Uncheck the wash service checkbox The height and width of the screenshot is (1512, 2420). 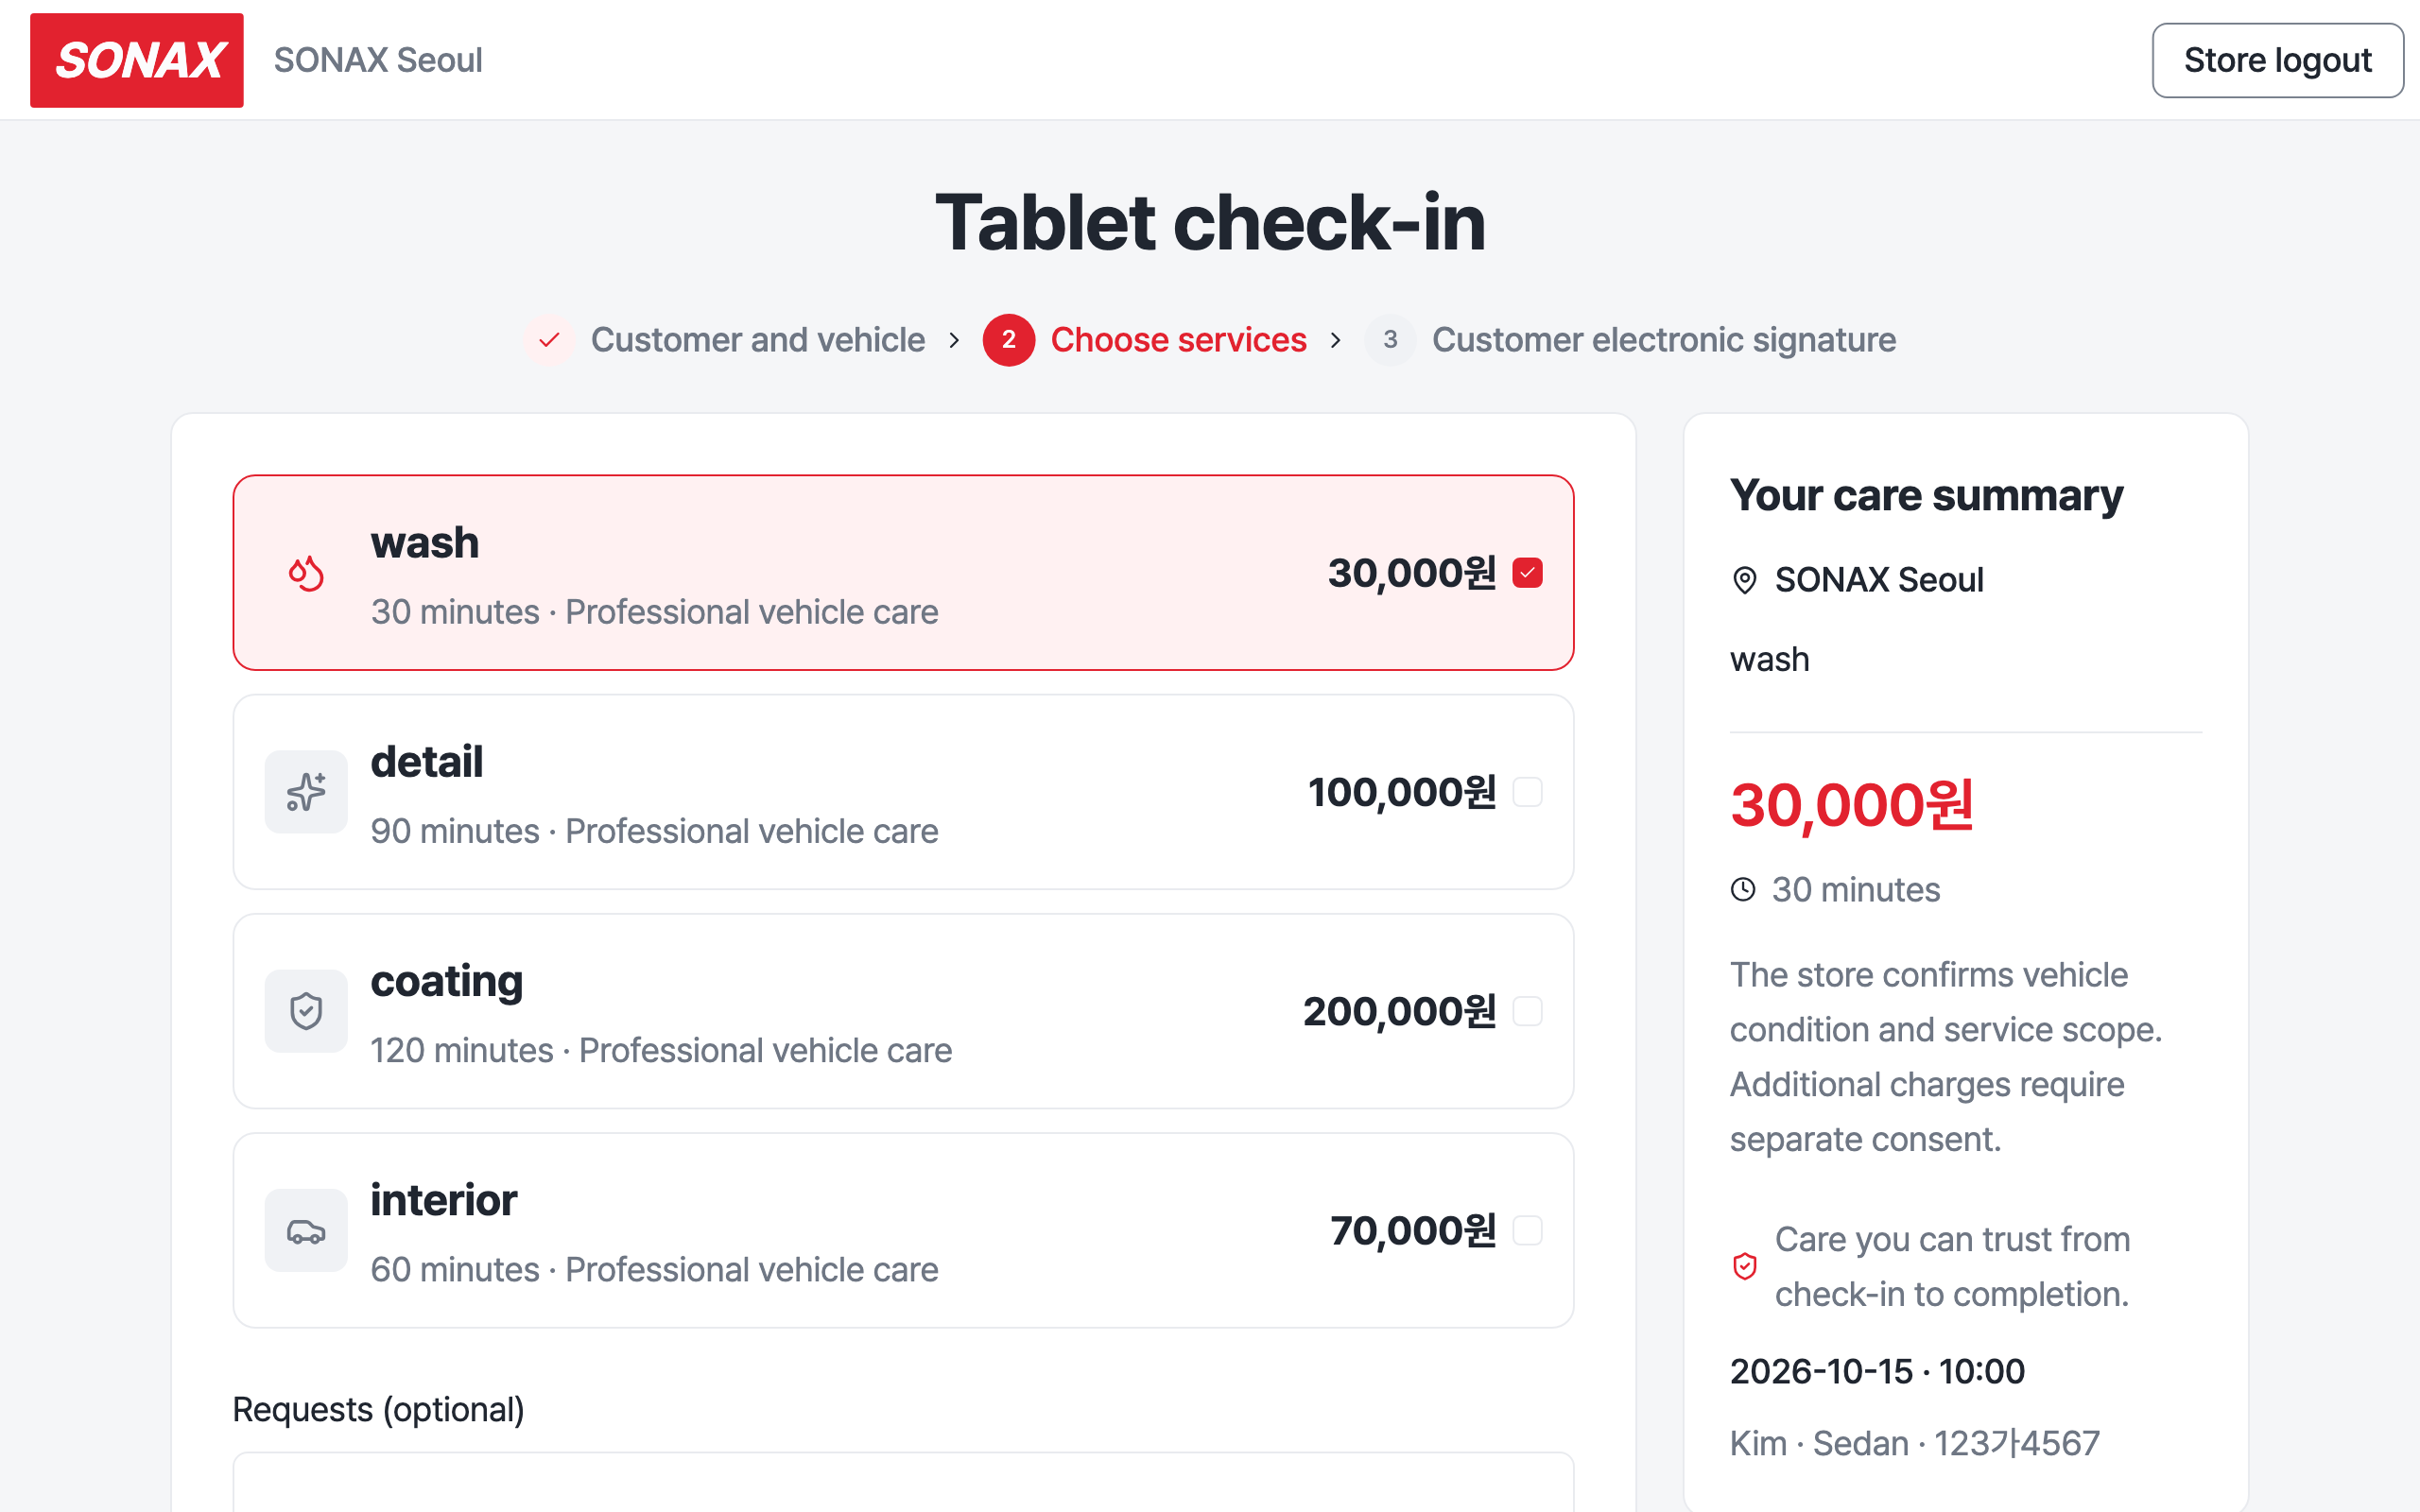click(x=1527, y=573)
